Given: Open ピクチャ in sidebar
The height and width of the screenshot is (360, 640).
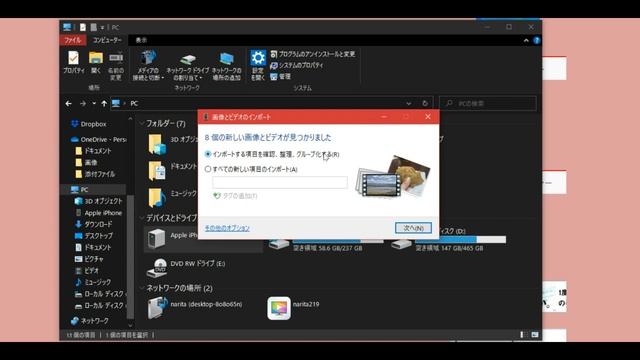Looking at the screenshot, I should (89, 259).
